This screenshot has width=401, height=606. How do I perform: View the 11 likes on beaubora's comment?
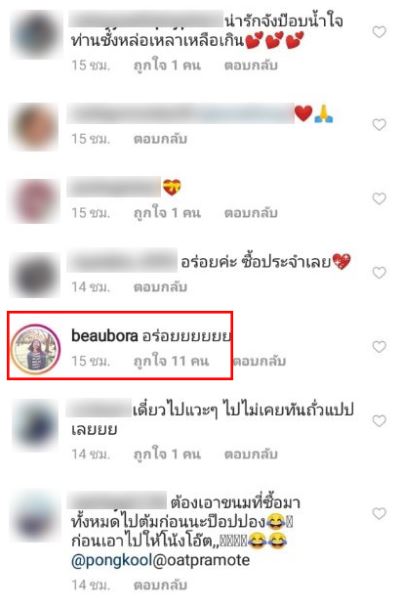[171, 361]
